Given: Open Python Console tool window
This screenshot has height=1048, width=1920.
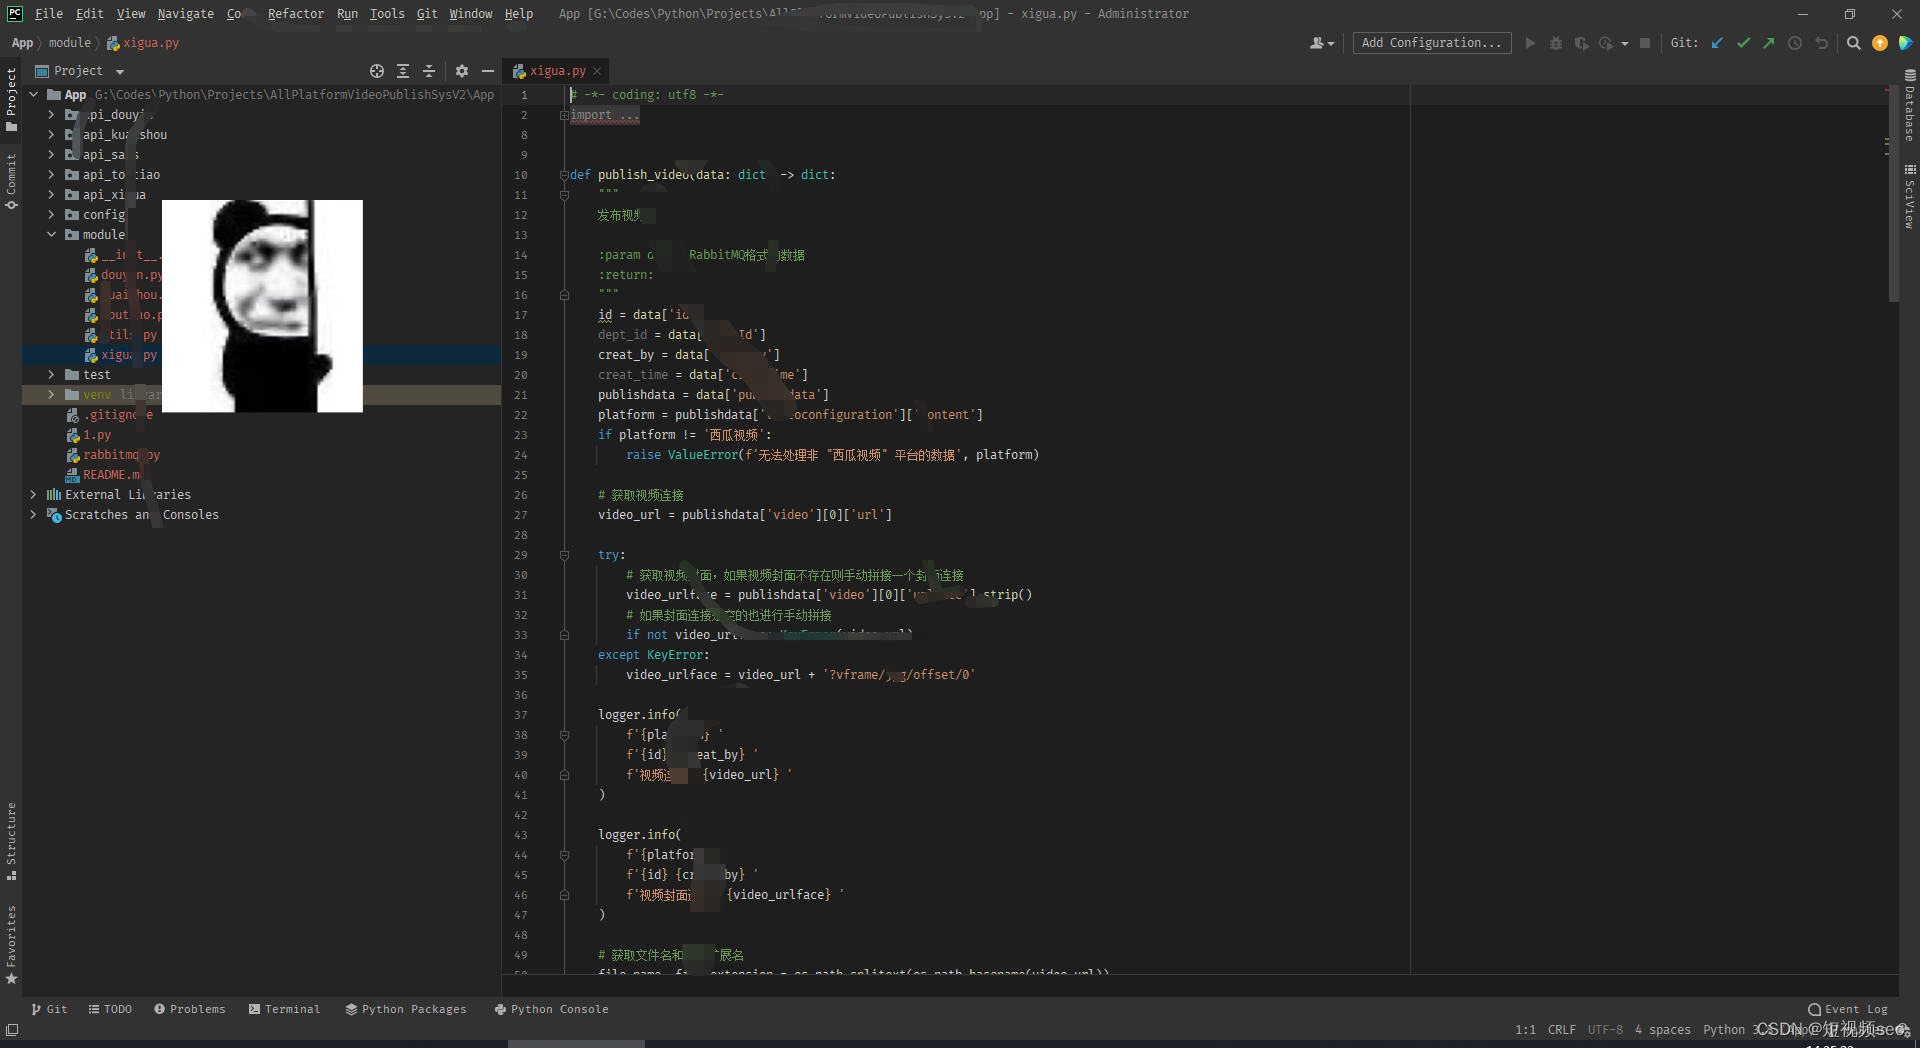Looking at the screenshot, I should 552,1010.
